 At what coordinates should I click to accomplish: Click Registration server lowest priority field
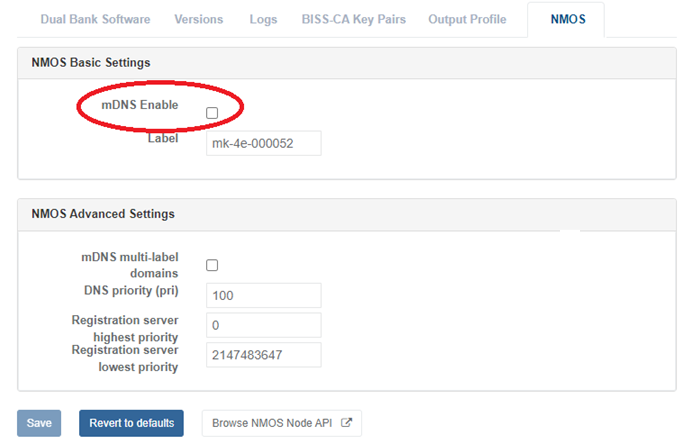(x=263, y=355)
